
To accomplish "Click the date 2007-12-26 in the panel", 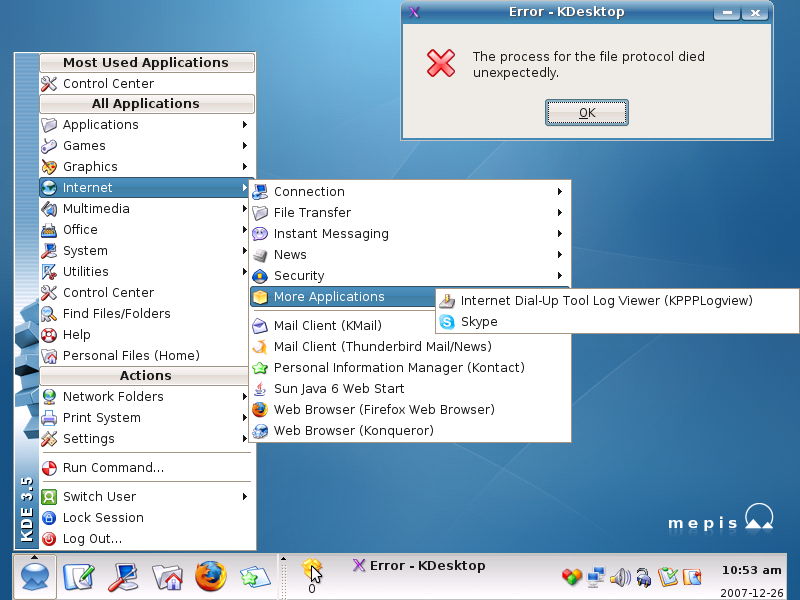I will (752, 593).
